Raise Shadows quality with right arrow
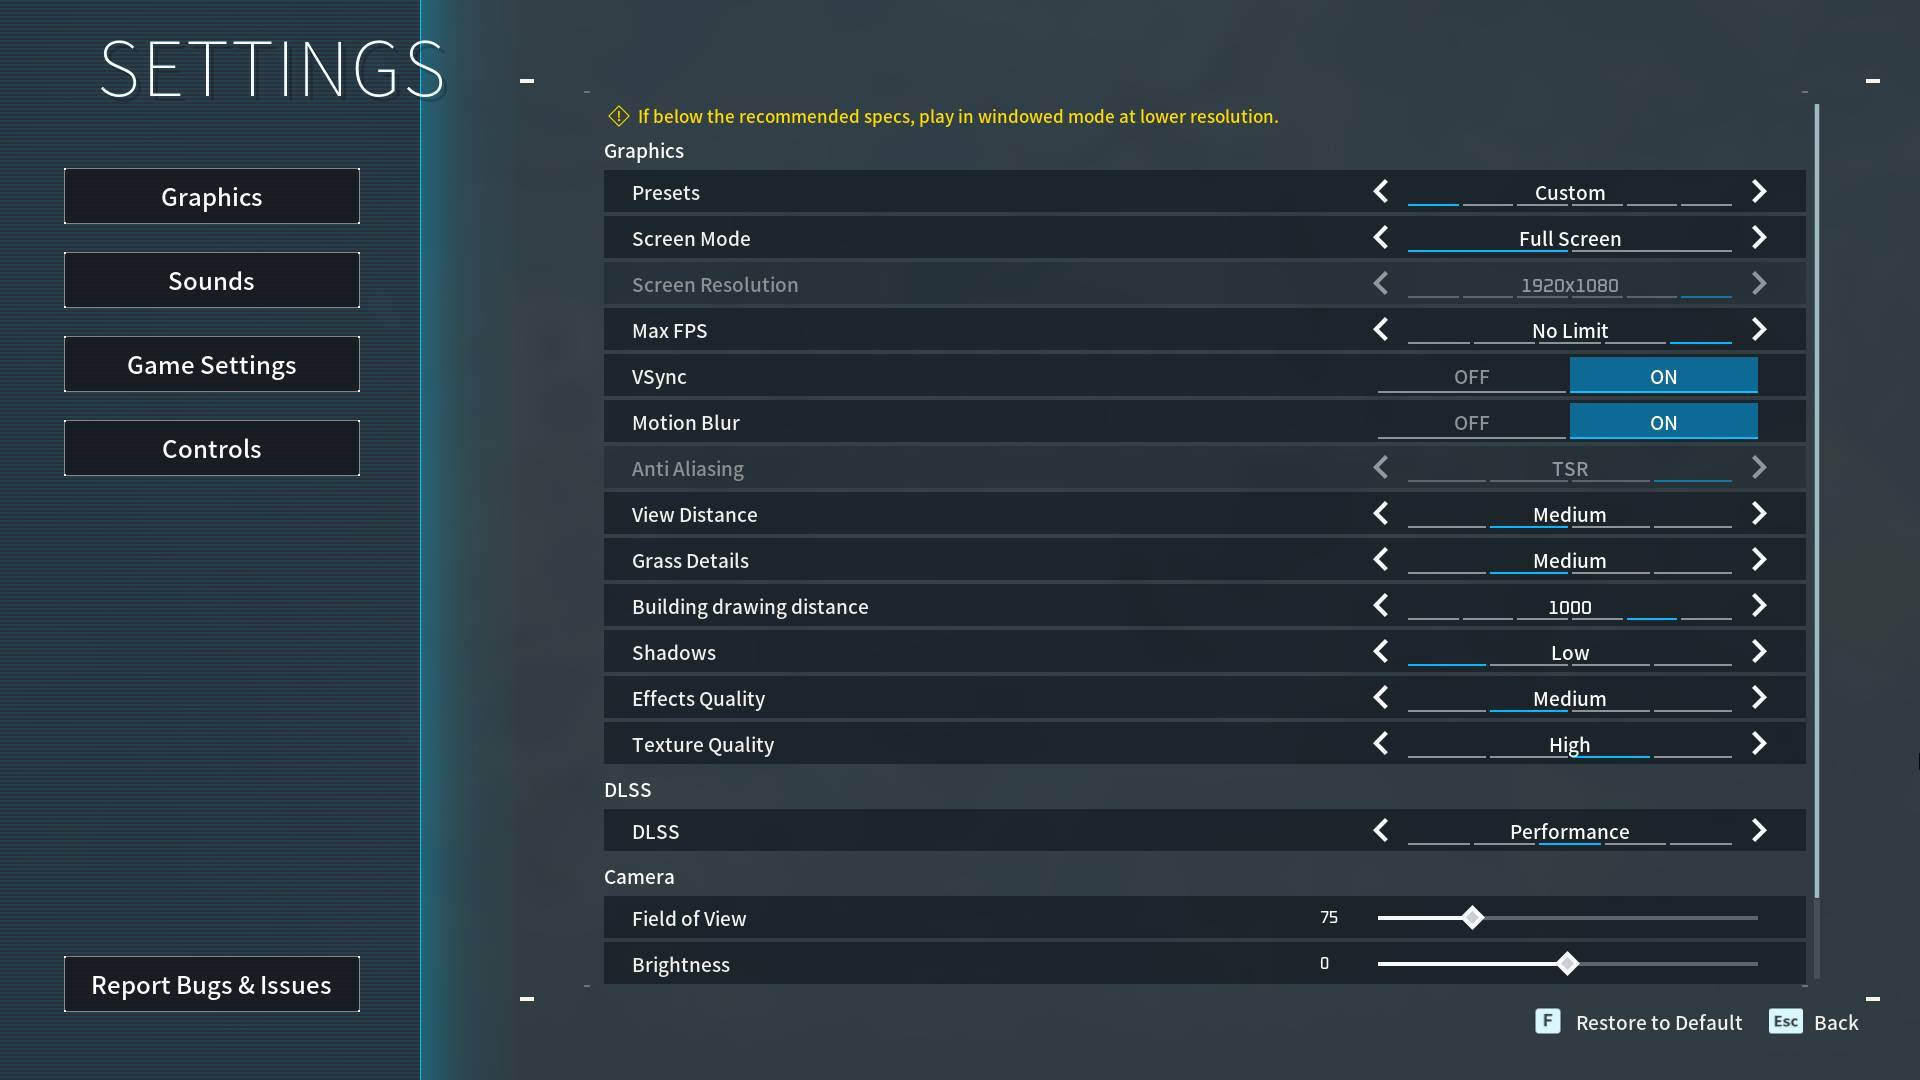Image resolution: width=1920 pixels, height=1080 pixels. click(1759, 651)
